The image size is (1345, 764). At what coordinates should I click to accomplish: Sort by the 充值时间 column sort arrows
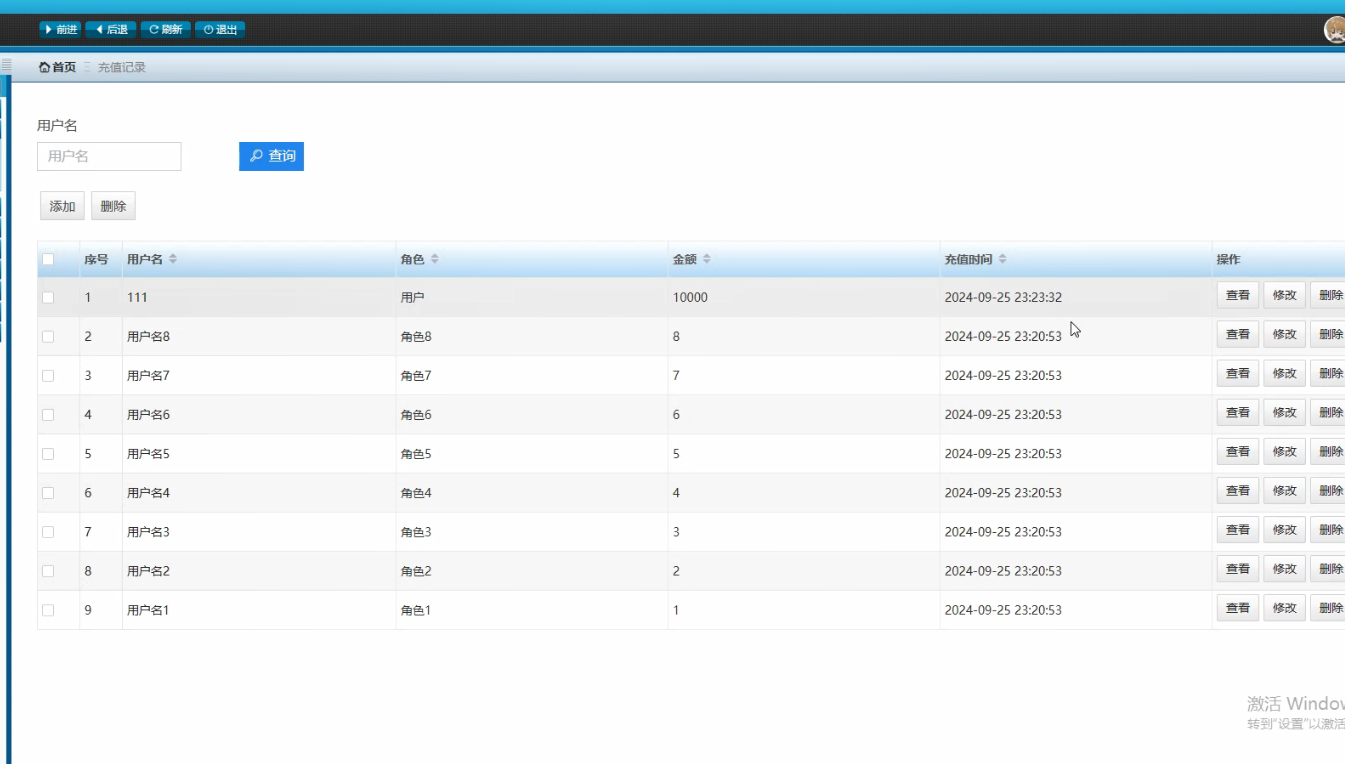pos(1003,259)
